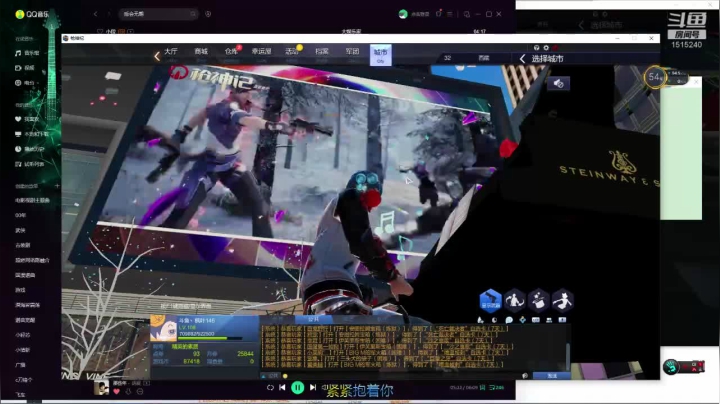Open 播放历史 in QQ Music sidebar
720x404 pixels.
point(29,149)
